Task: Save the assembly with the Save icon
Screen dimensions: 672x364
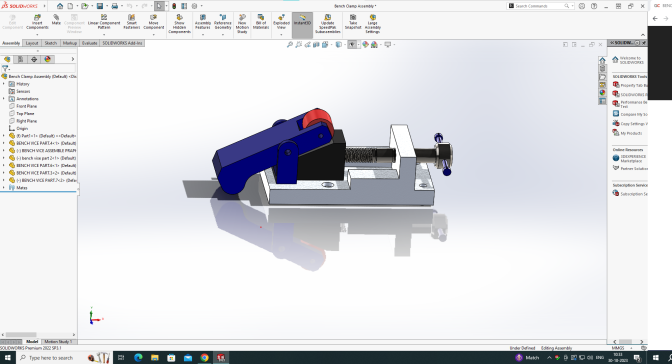Action: click(99, 6)
